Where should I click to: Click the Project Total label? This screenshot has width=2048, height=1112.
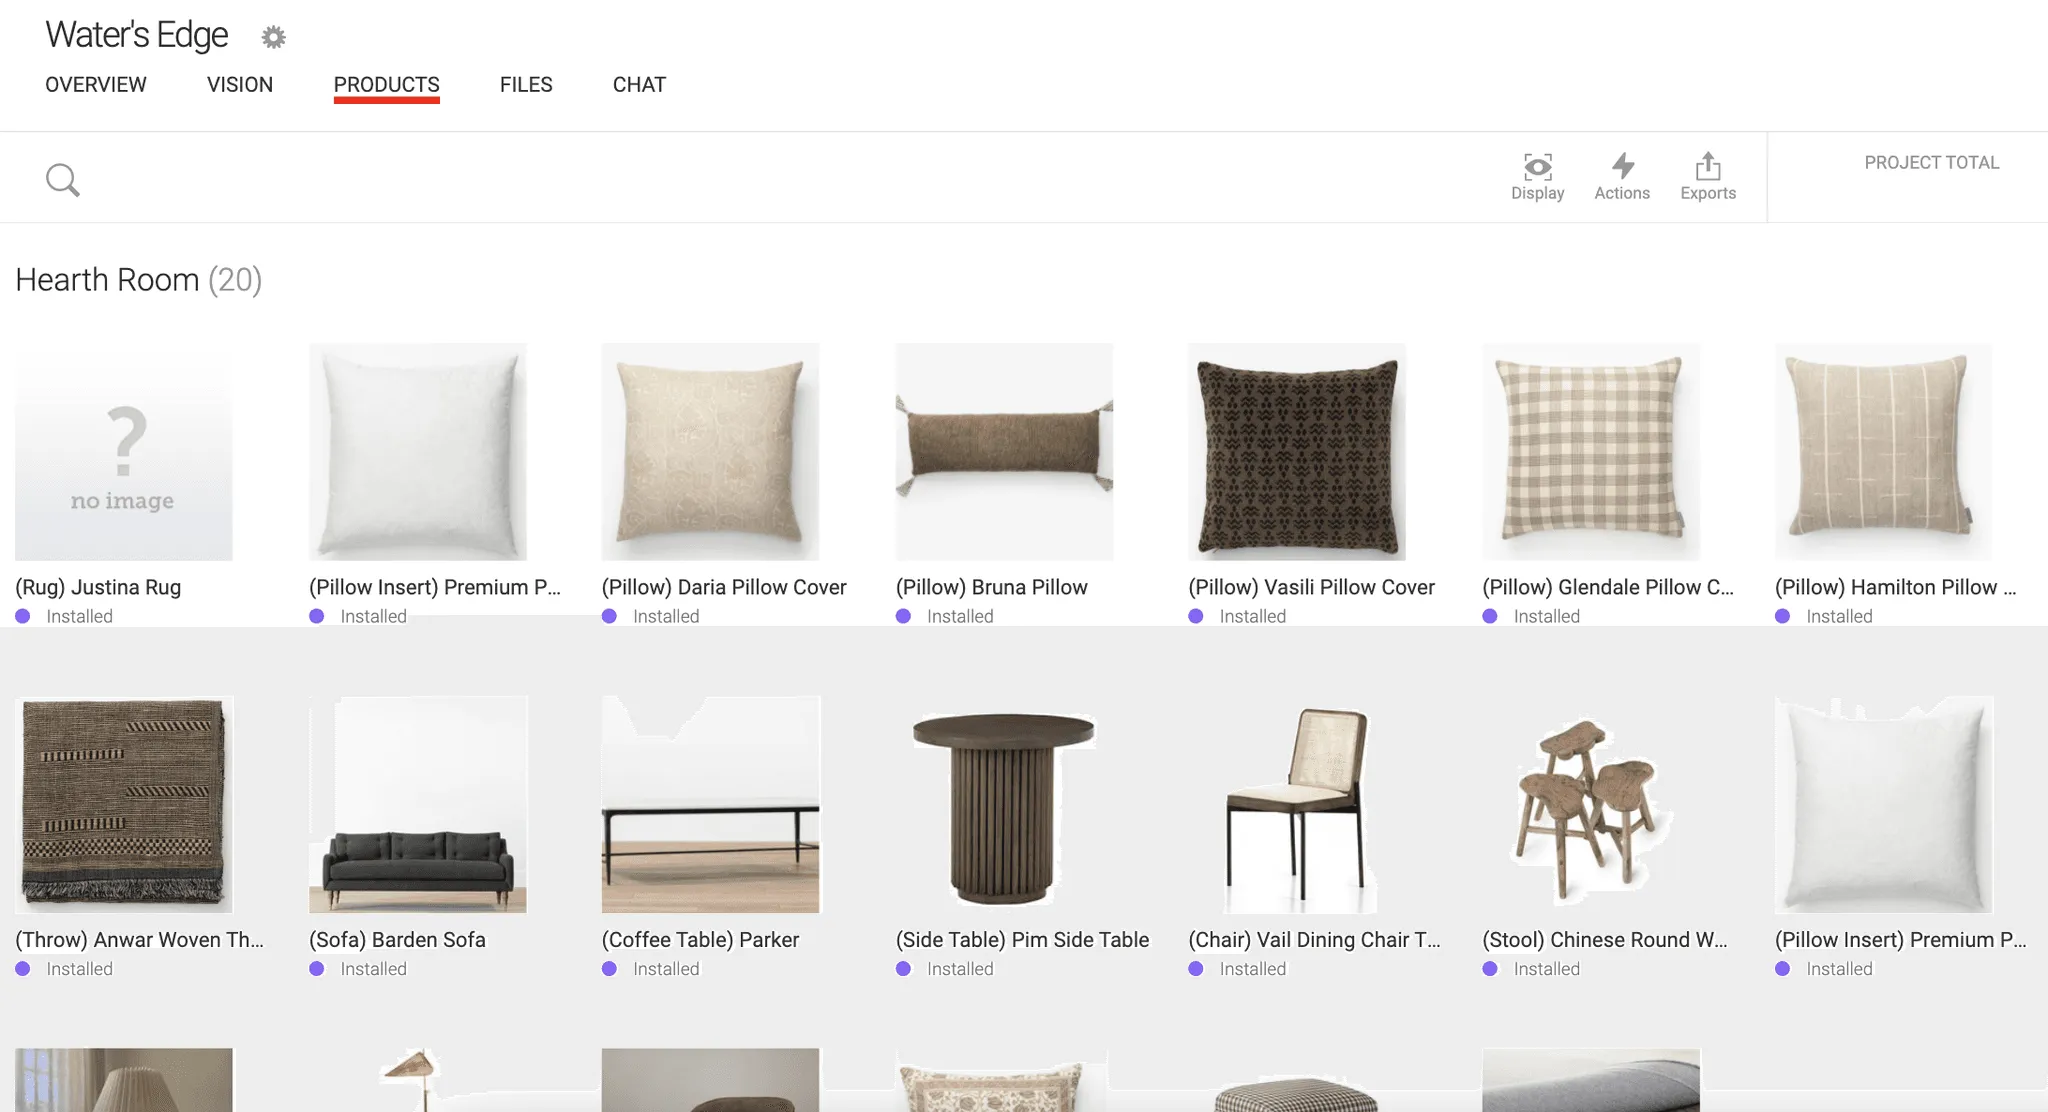click(x=1931, y=162)
